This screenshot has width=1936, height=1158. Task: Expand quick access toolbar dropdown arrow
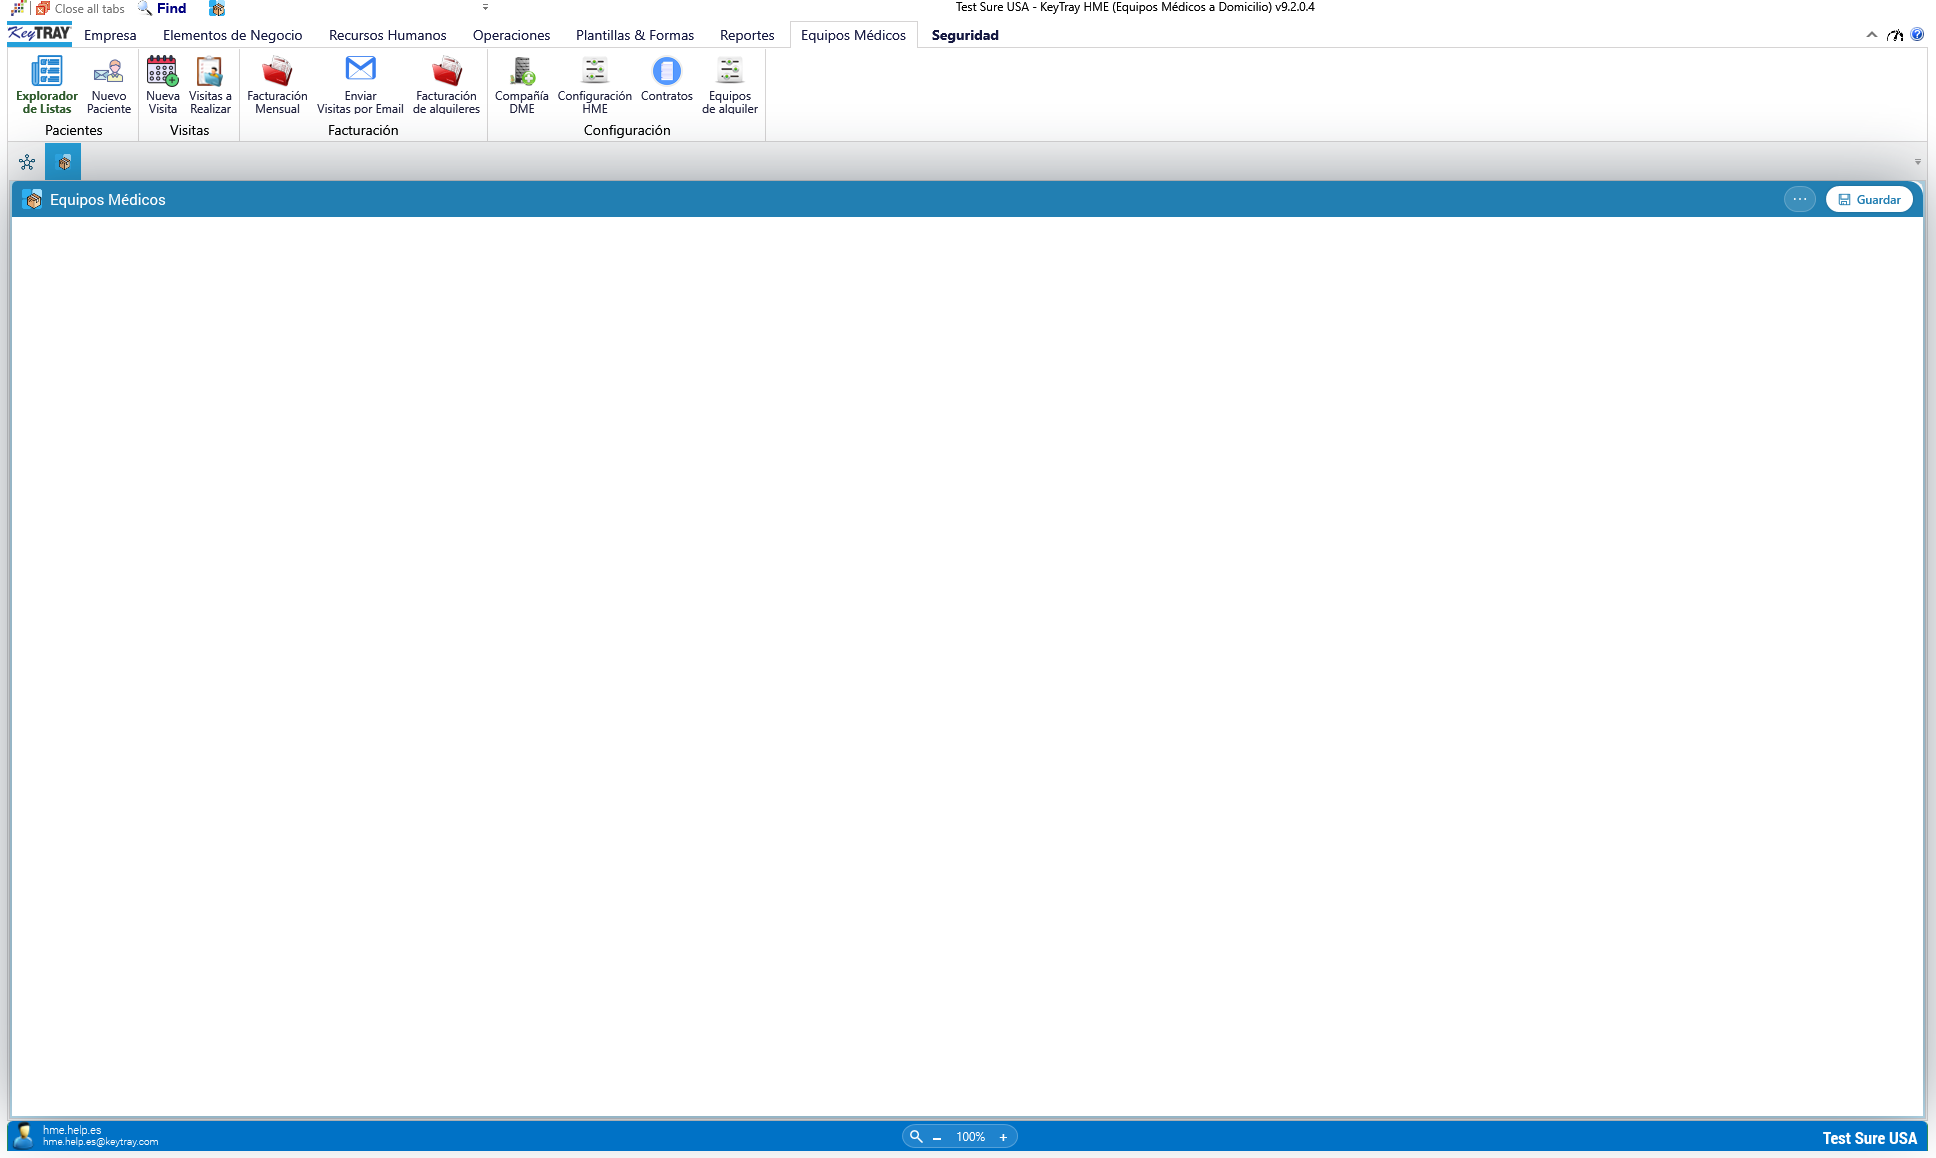(x=485, y=7)
